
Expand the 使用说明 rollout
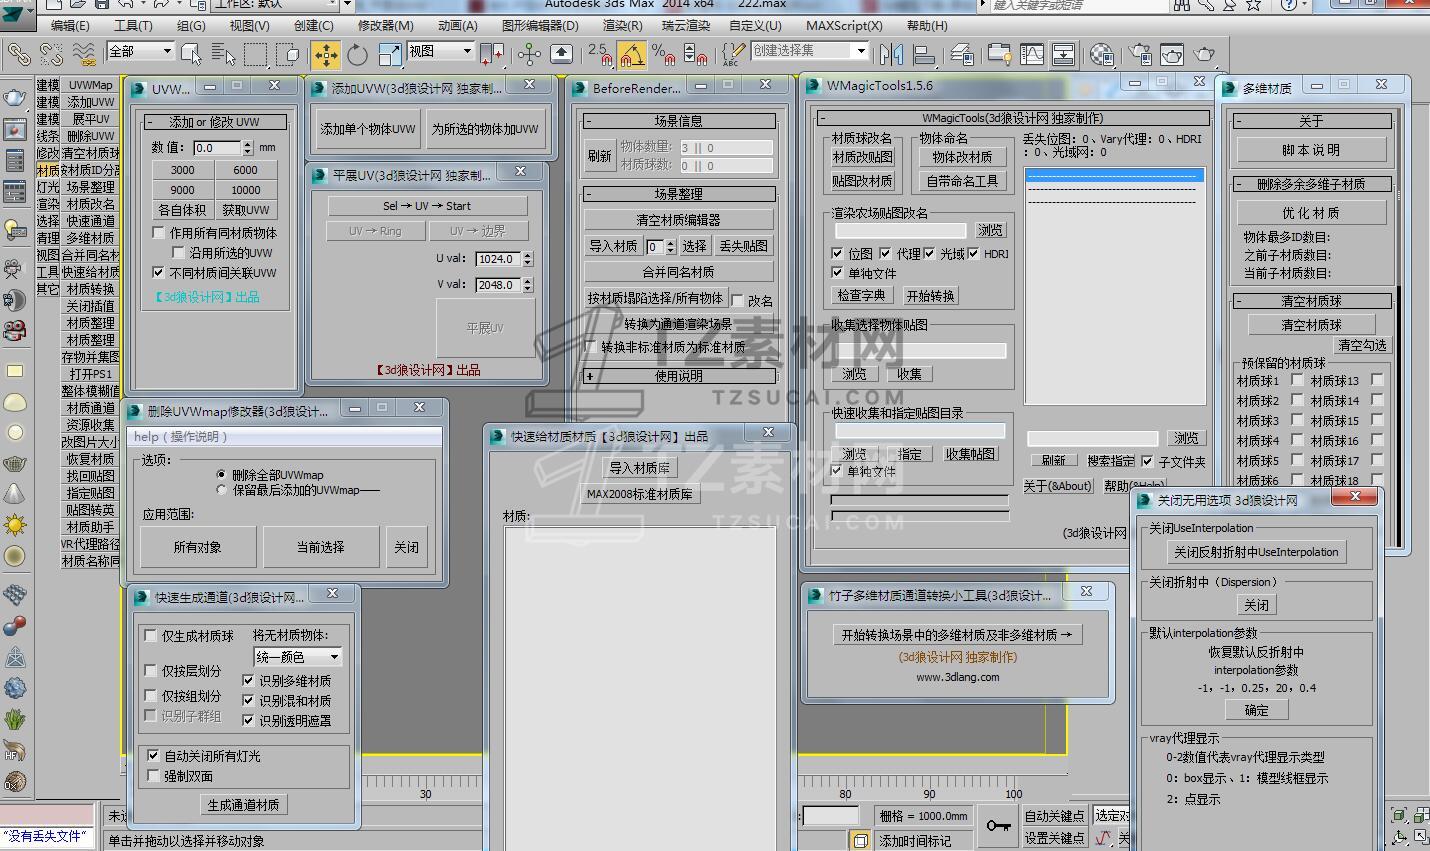[679, 376]
